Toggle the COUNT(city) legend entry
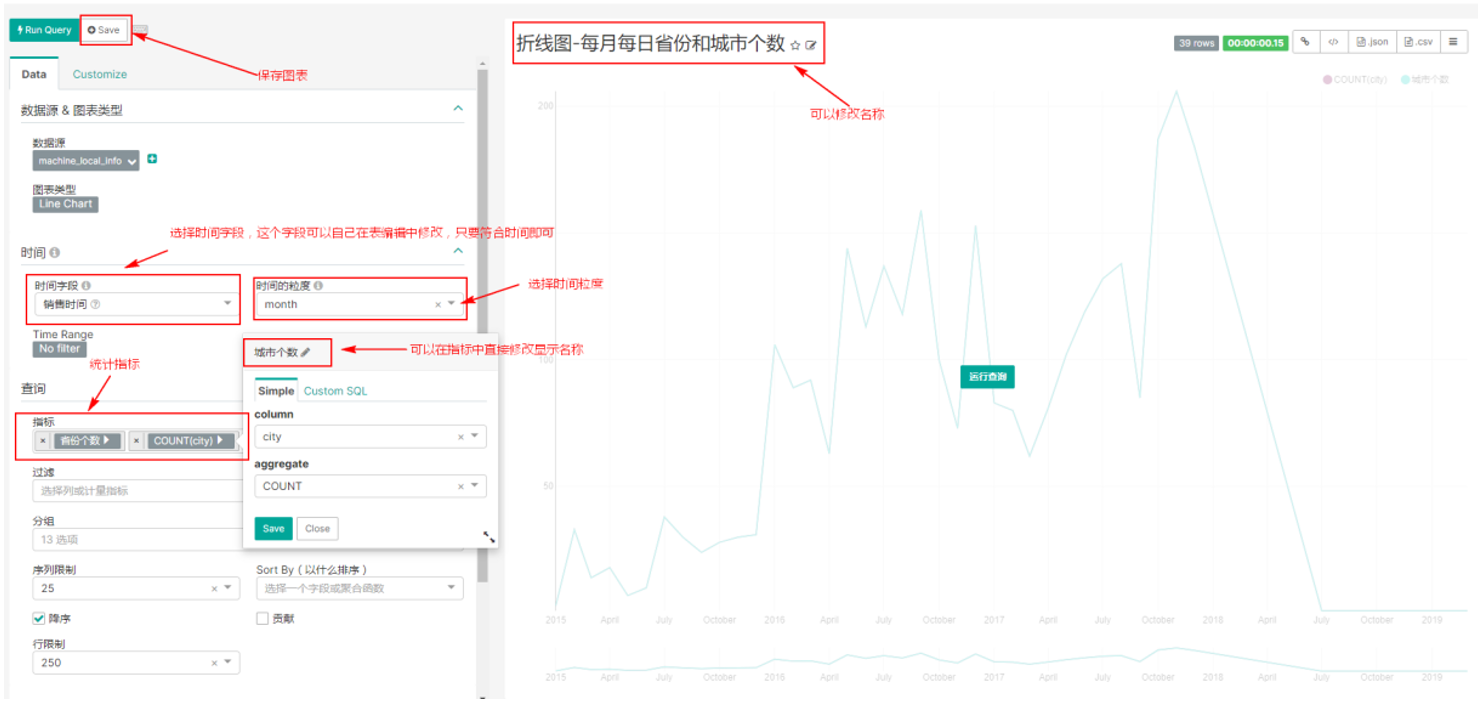The image size is (1478, 703). pyautogui.click(x=1355, y=79)
